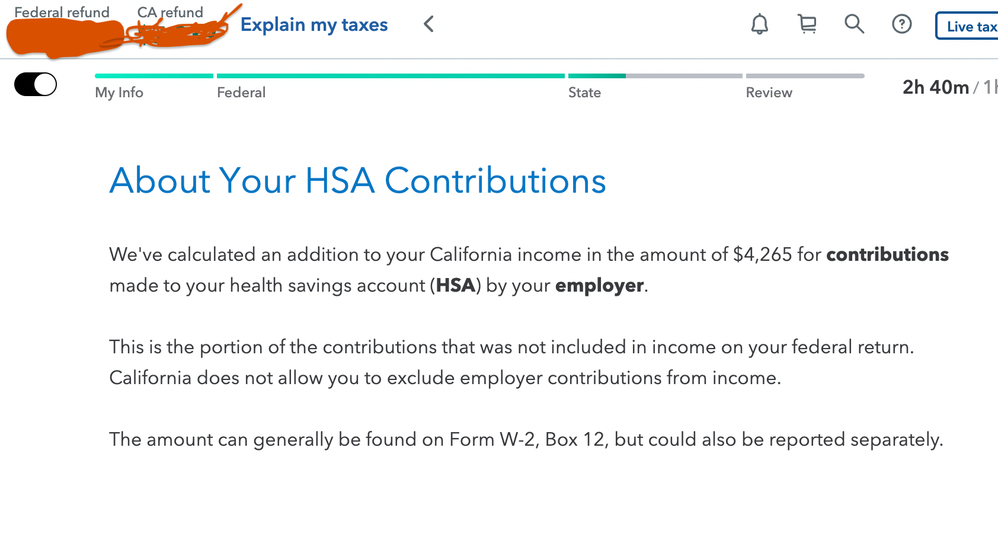Click the Federal progress bar segment
The width and height of the screenshot is (998, 543).
tap(391, 76)
